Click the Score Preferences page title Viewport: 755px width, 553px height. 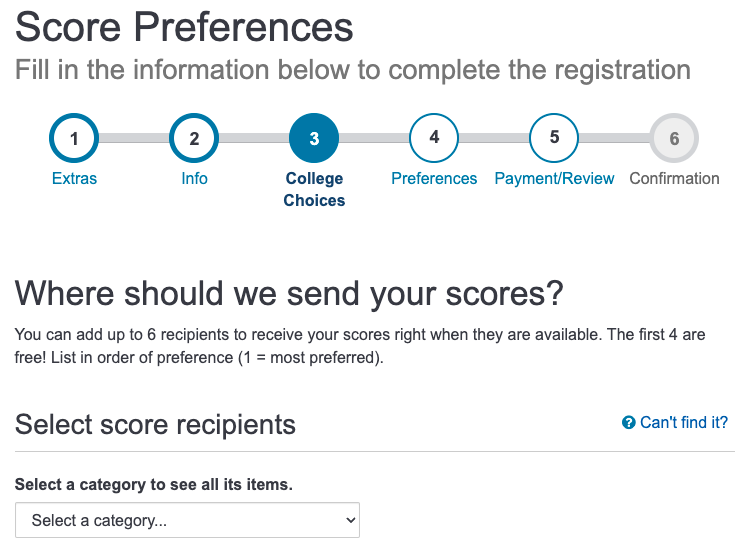(x=184, y=27)
